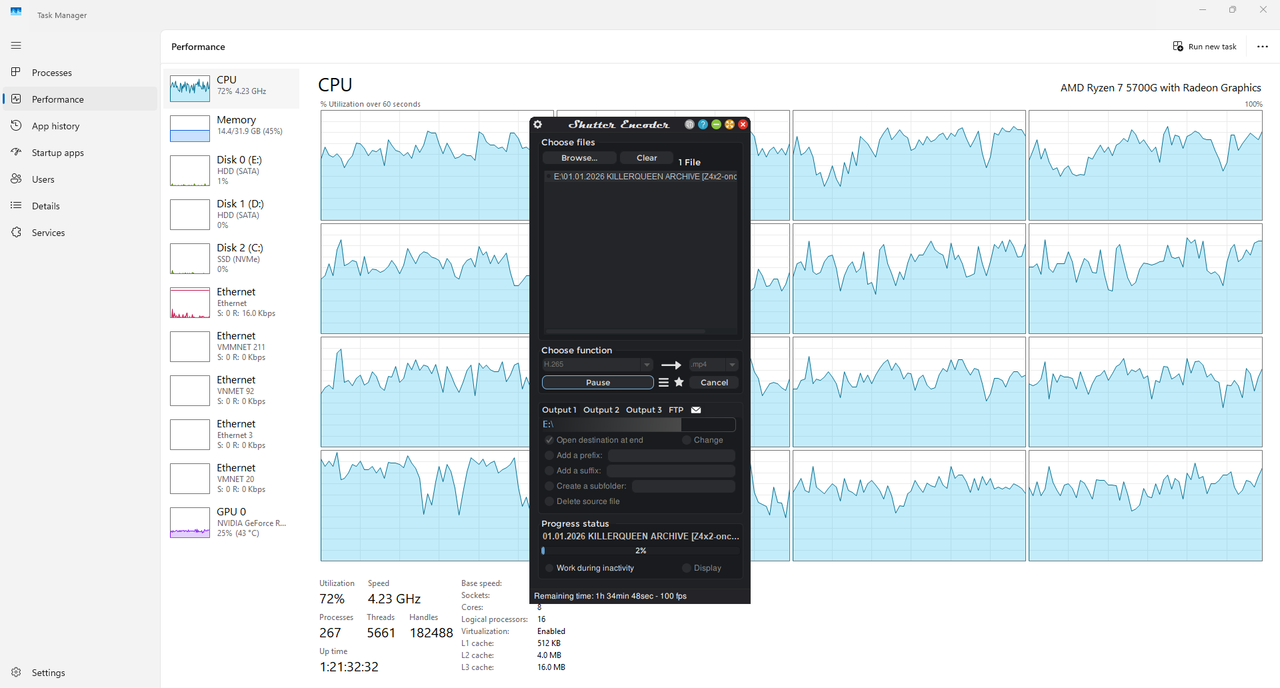This screenshot has height=688, width=1280.
Task: Click the green minimize circle in Shutter Encoder
Action: 716,124
